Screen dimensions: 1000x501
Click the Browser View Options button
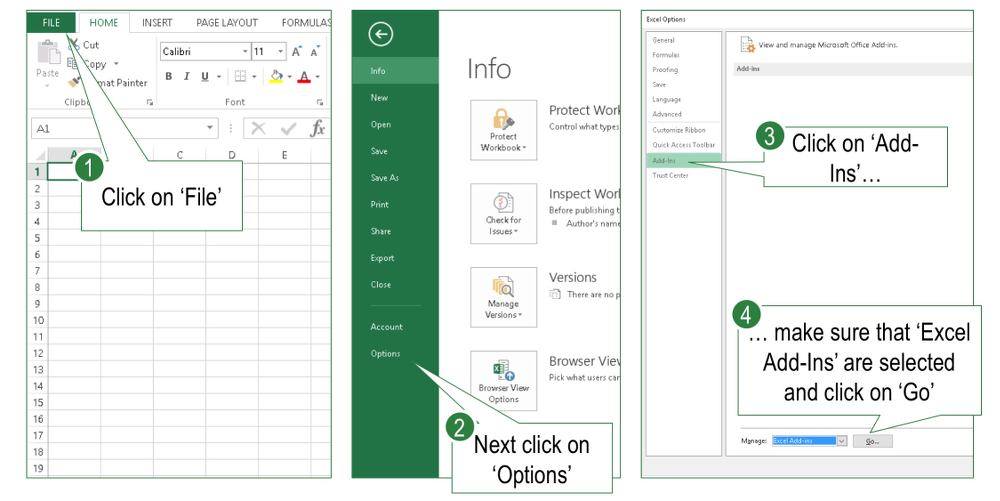[x=504, y=381]
